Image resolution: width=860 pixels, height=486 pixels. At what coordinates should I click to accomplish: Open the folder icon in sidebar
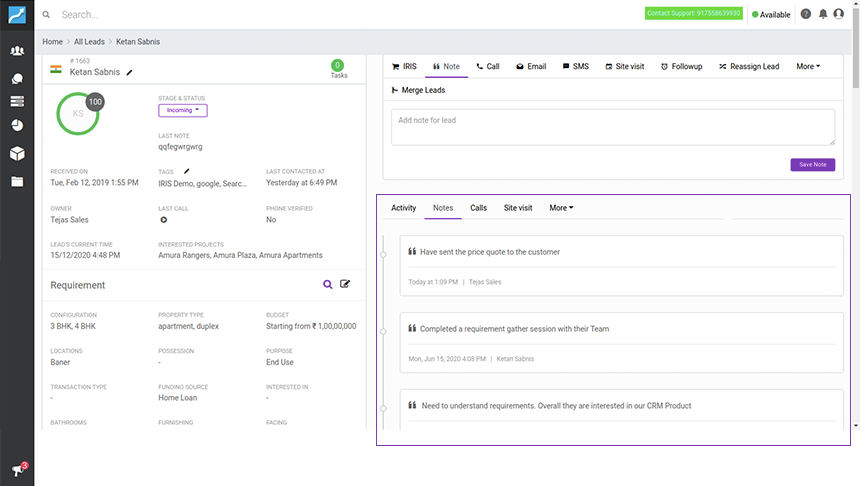point(17,182)
